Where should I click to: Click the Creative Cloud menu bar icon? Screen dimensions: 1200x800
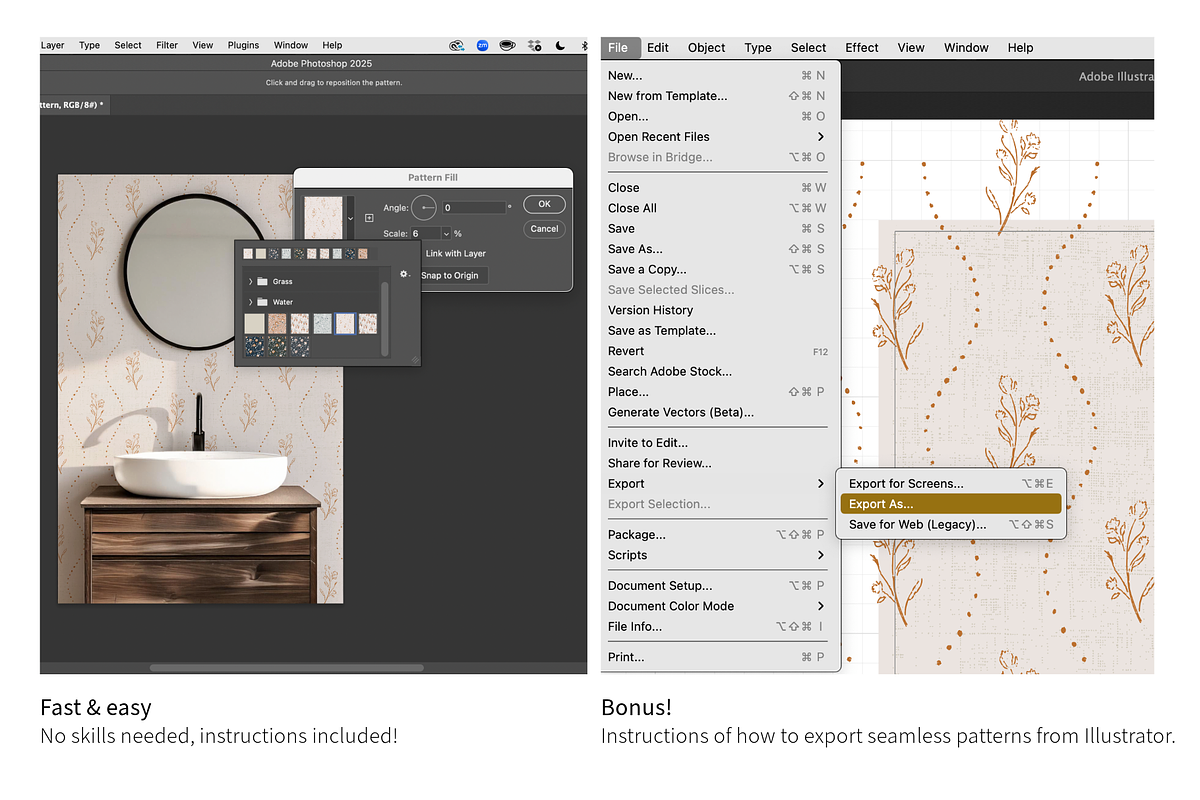[x=457, y=45]
